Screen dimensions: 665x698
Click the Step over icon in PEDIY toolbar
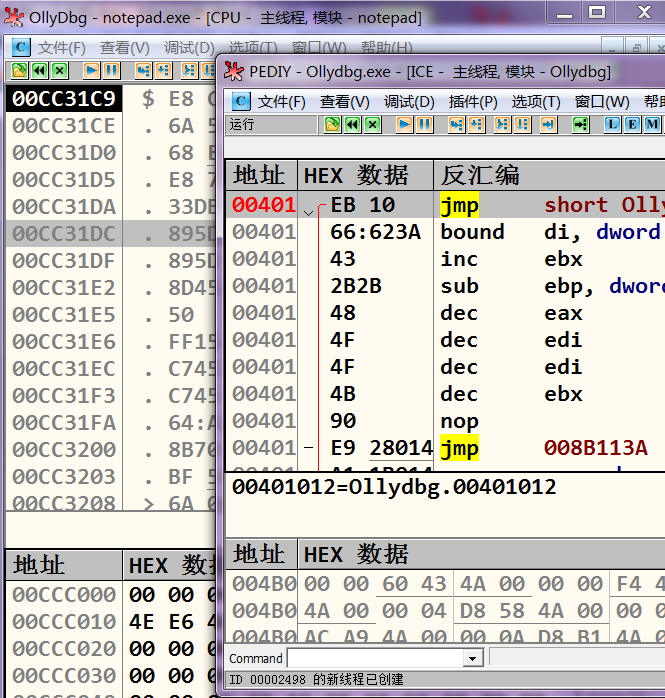point(476,125)
